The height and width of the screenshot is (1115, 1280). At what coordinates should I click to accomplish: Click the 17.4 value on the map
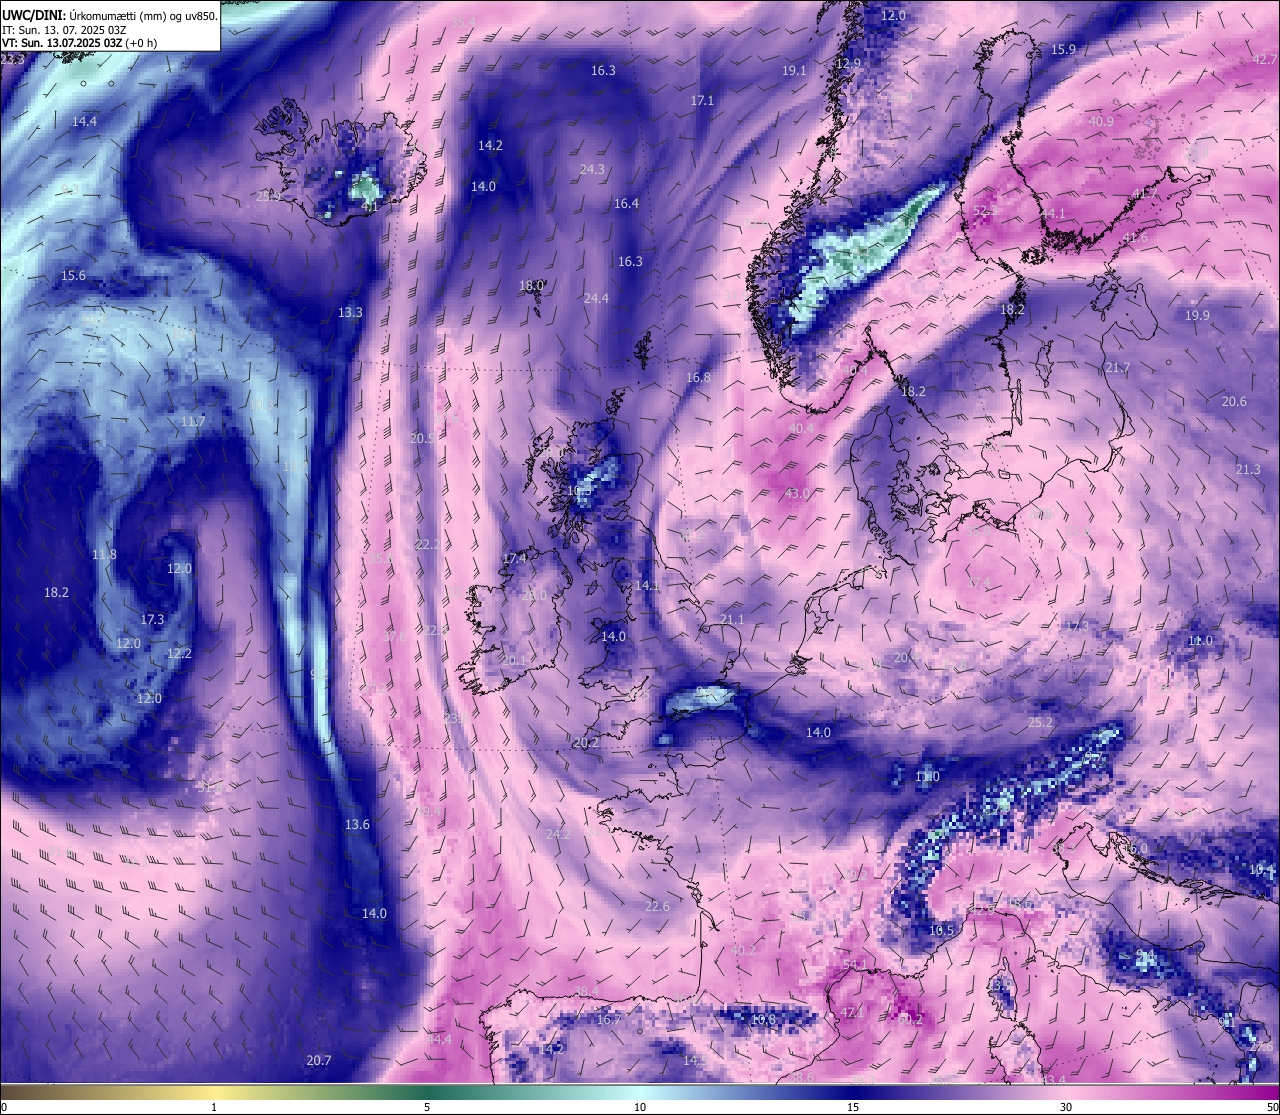coord(514,558)
